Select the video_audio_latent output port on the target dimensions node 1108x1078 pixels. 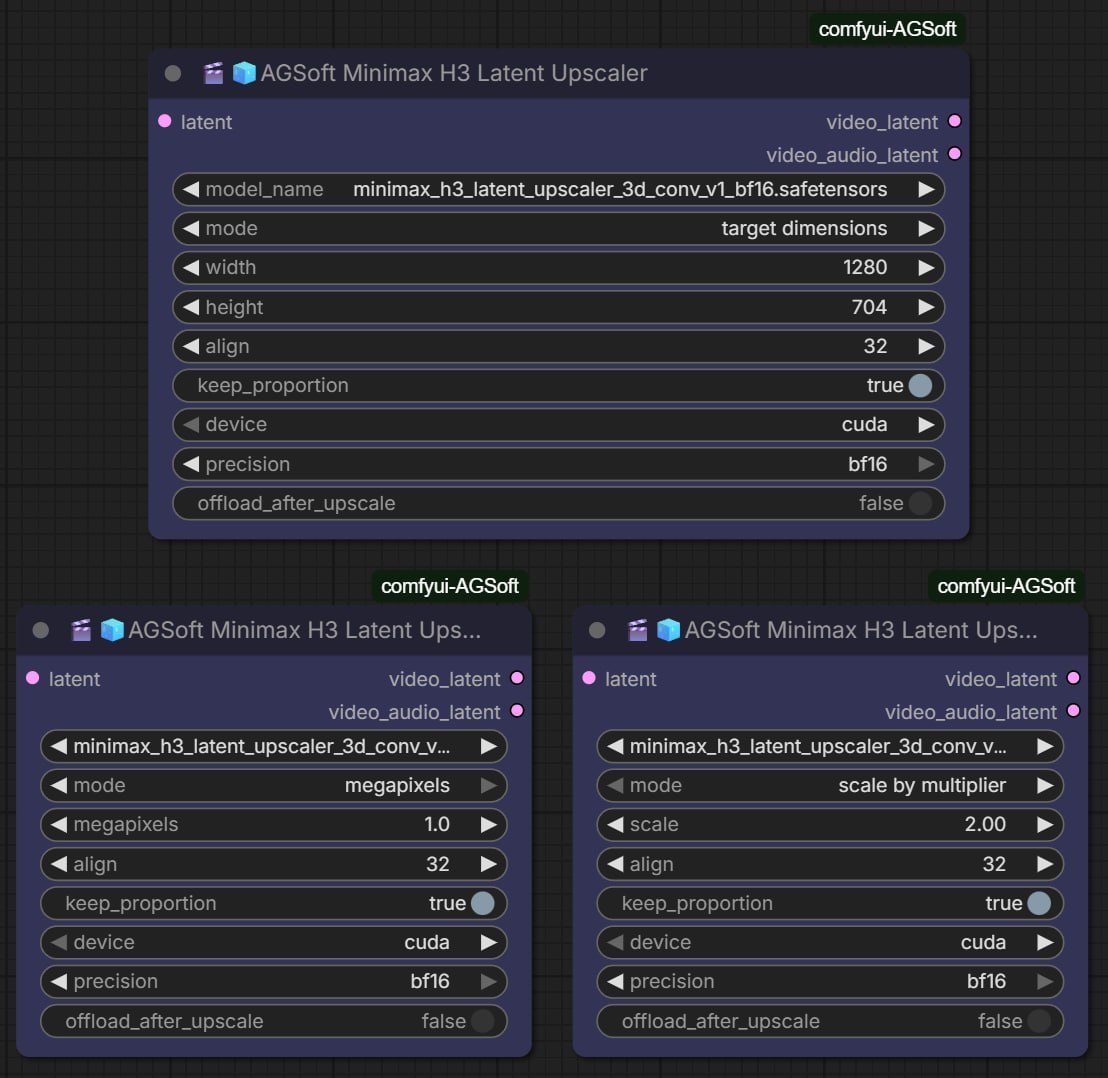955,154
